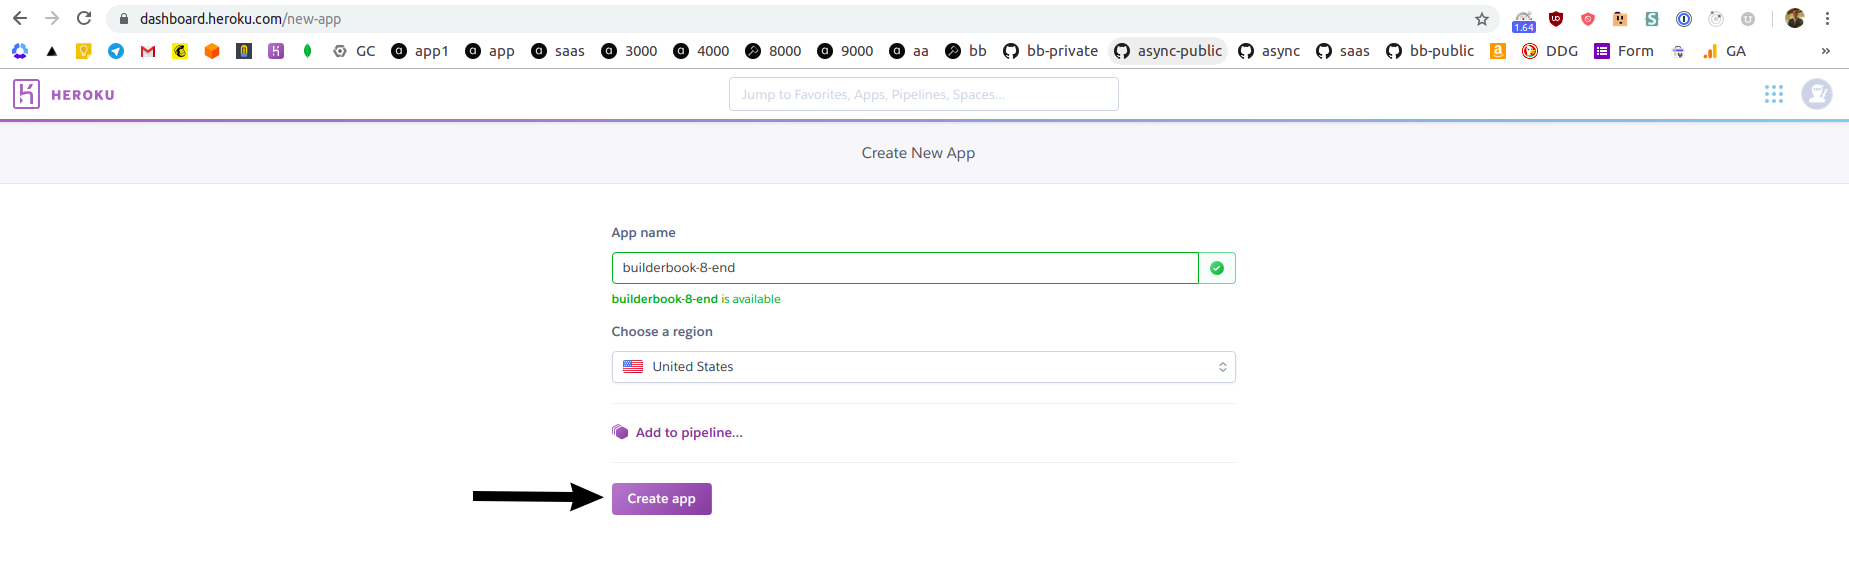Bookmark this page with the star icon
The height and width of the screenshot is (584, 1849).
click(x=1482, y=19)
